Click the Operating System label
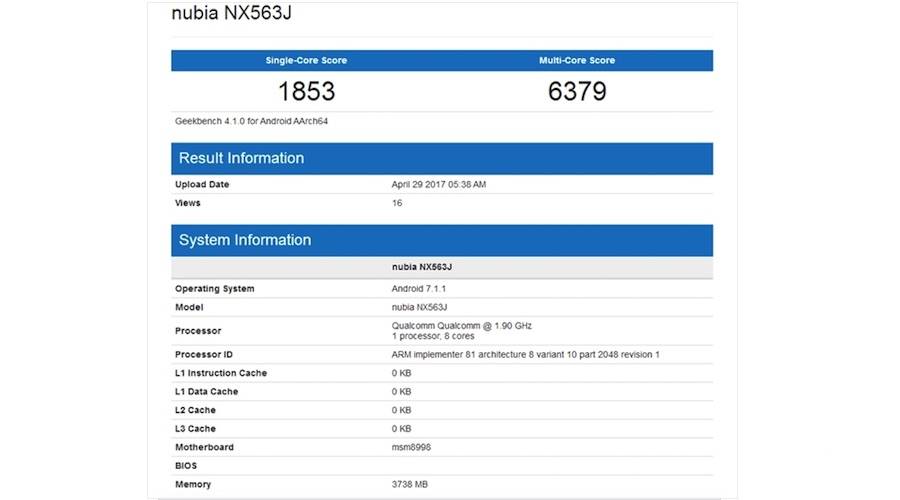The width and height of the screenshot is (900, 500). [215, 289]
